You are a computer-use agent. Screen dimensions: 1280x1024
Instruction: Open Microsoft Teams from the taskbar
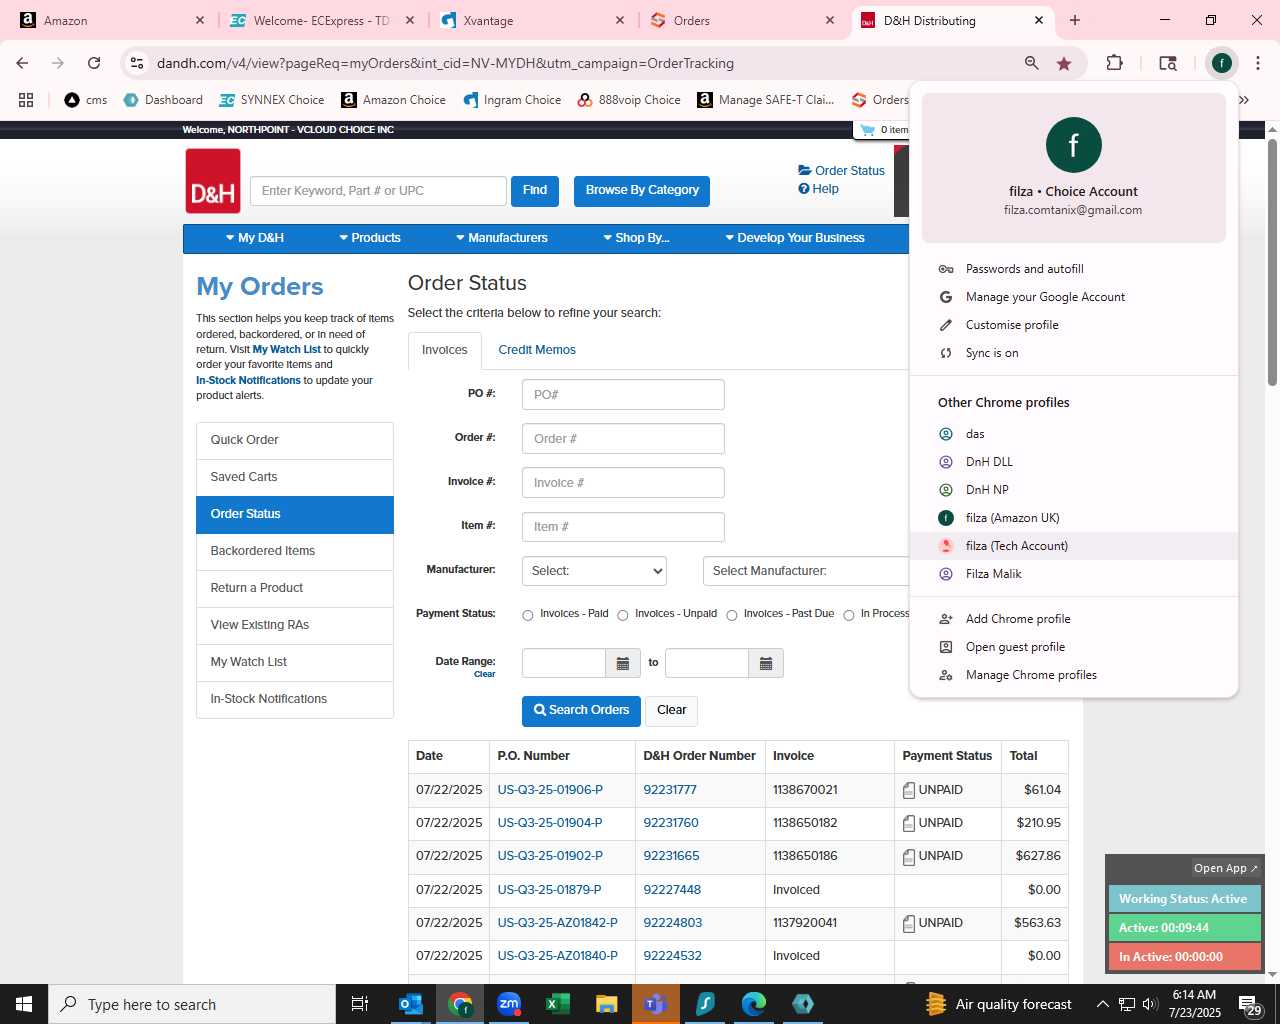click(x=656, y=1004)
